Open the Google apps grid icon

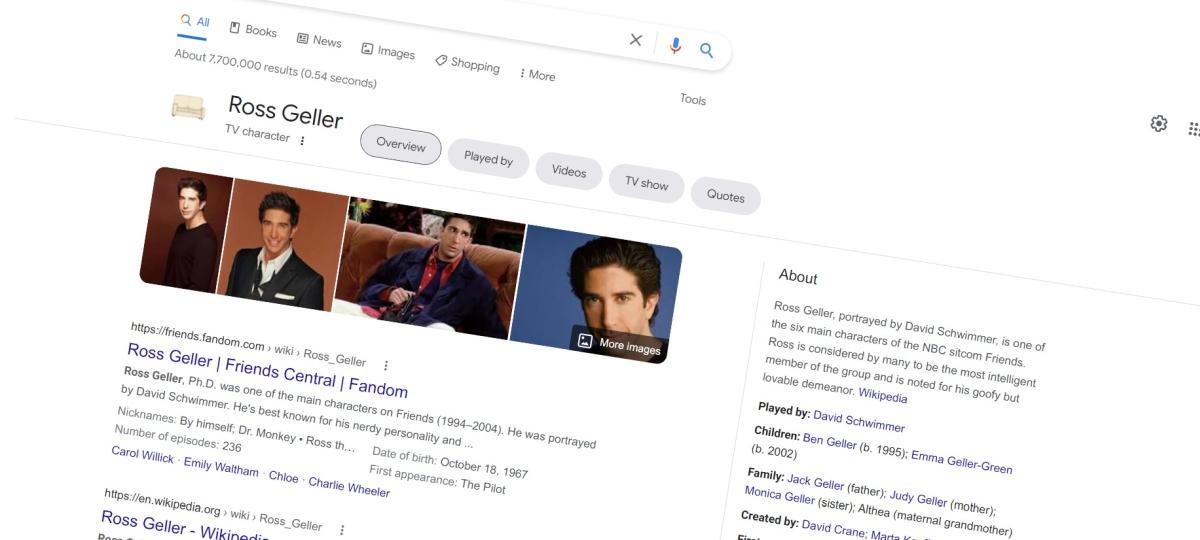click(1193, 129)
